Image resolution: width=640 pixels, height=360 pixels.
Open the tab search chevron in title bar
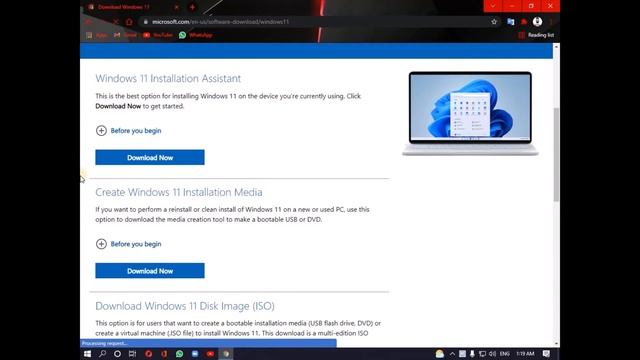[493, 6]
